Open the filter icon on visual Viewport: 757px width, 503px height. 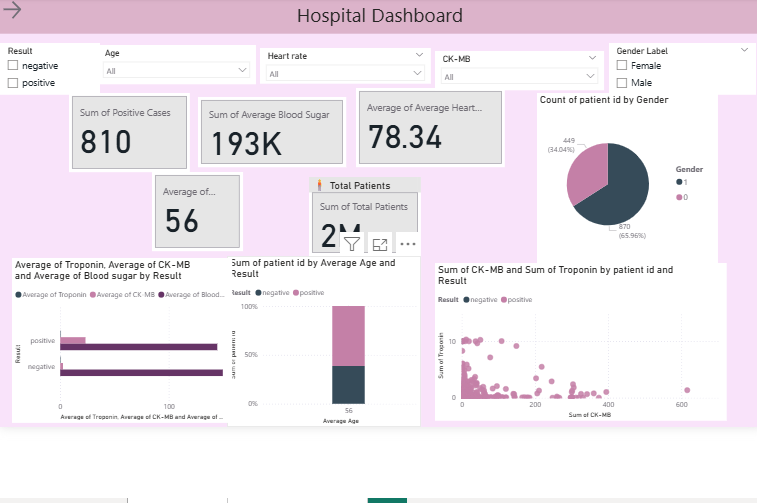(x=352, y=243)
